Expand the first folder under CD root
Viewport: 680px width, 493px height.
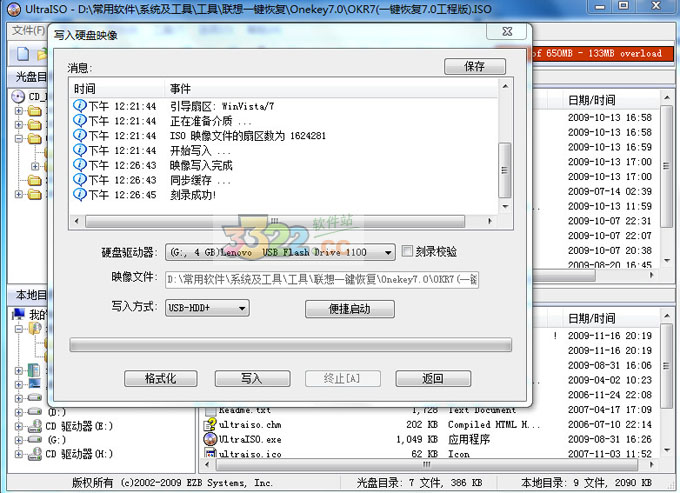19,111
